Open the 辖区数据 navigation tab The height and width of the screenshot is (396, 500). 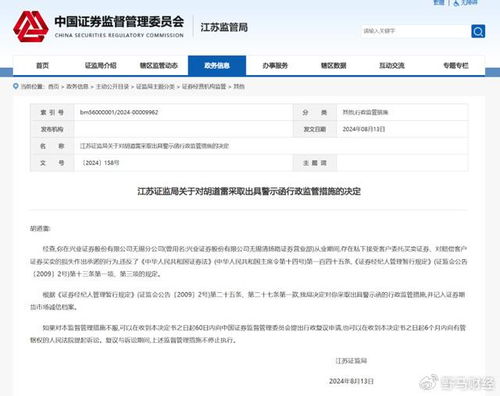point(333,66)
